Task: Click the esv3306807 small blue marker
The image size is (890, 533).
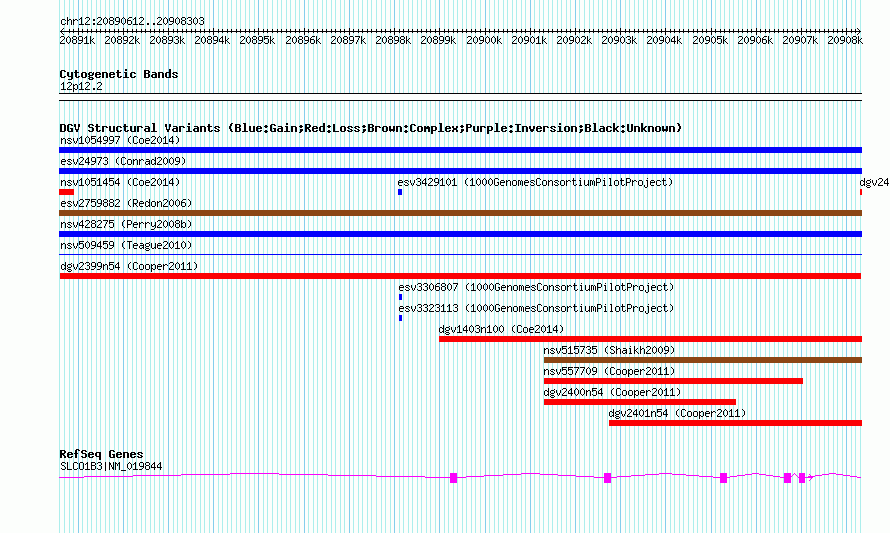Action: (x=401, y=297)
